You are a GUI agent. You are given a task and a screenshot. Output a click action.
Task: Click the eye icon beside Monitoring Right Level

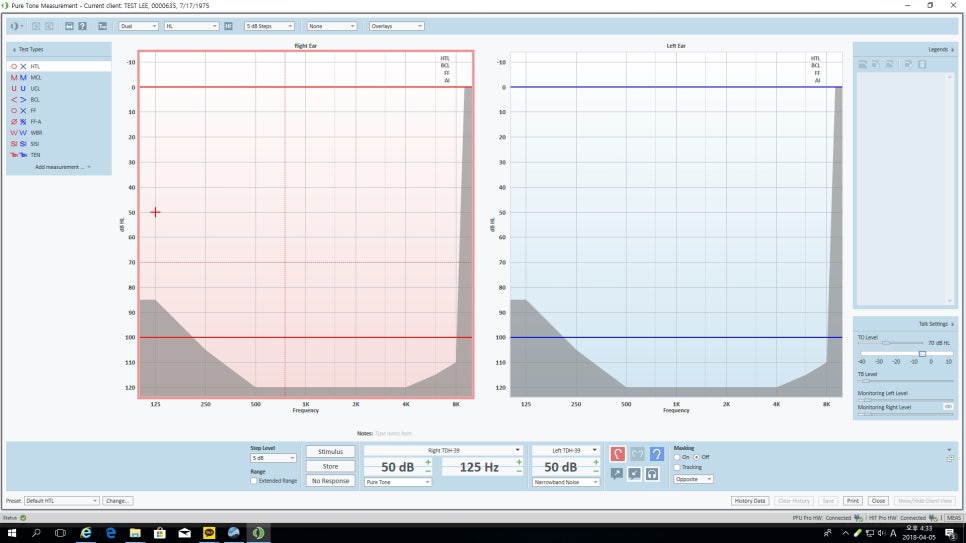948,407
